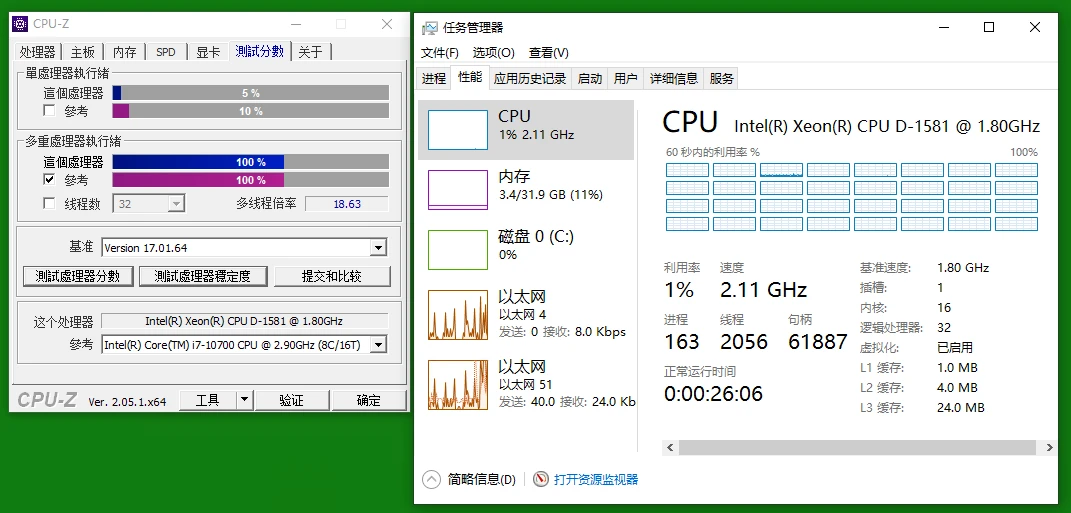Click the handles count 61887

point(818,342)
